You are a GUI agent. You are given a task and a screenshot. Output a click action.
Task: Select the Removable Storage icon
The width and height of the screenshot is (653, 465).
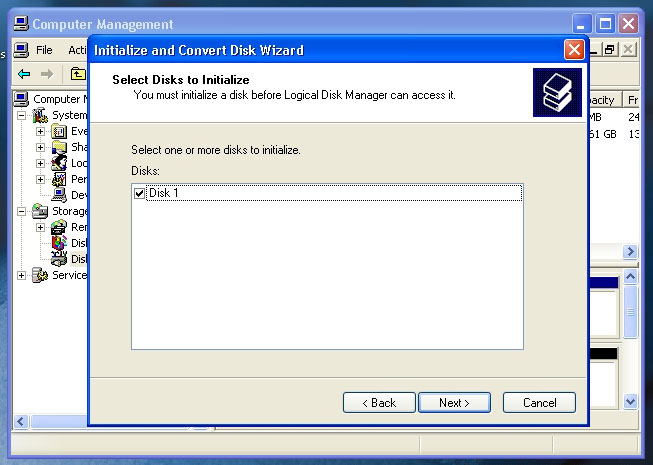[x=59, y=227]
